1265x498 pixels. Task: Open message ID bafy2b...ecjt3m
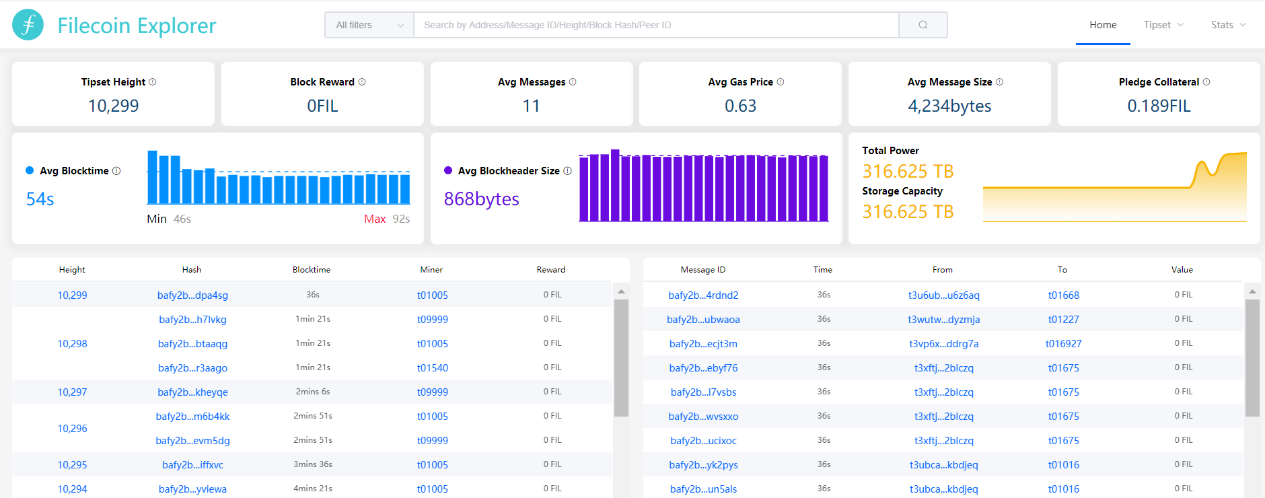tap(704, 344)
